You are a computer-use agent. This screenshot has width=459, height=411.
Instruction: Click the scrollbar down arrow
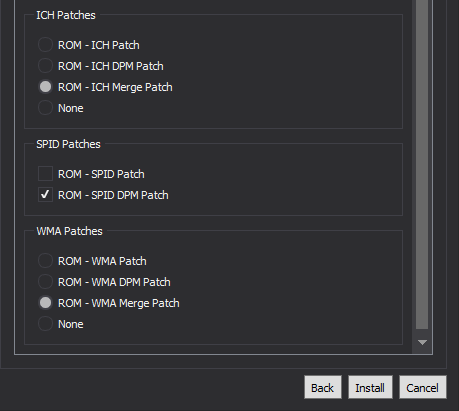[x=422, y=342]
